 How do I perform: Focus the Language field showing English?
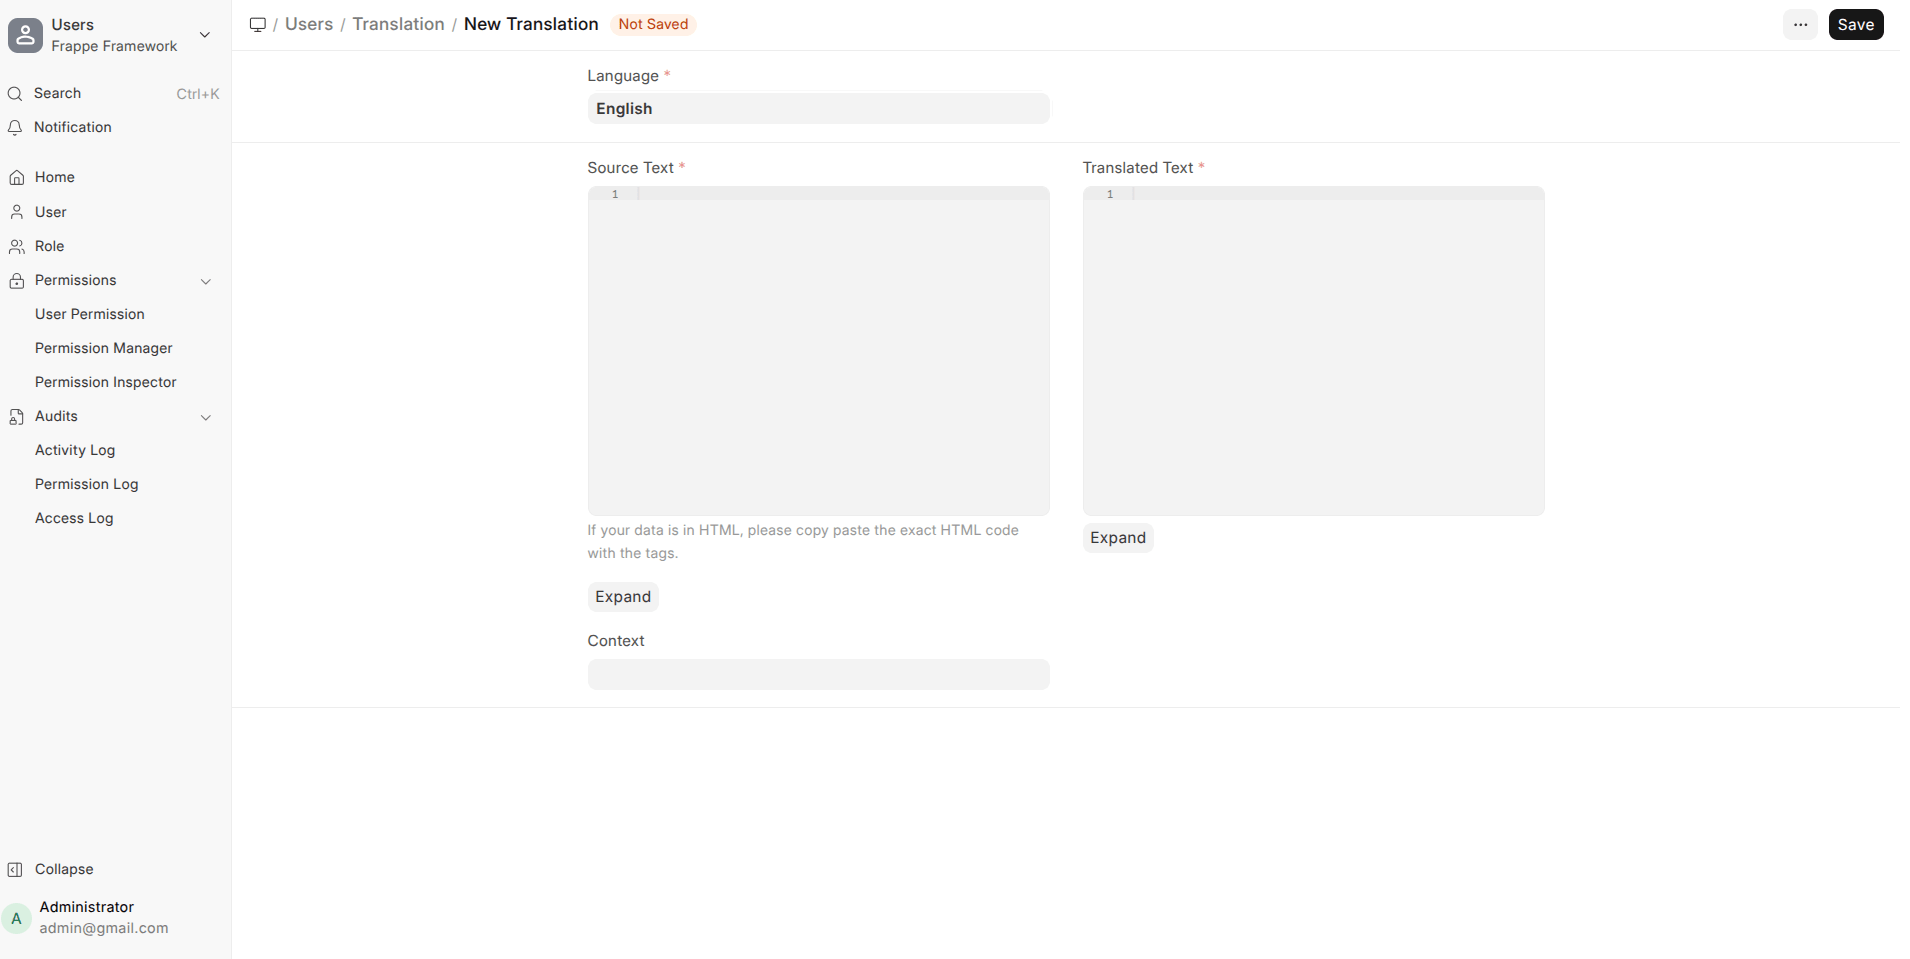click(x=818, y=109)
